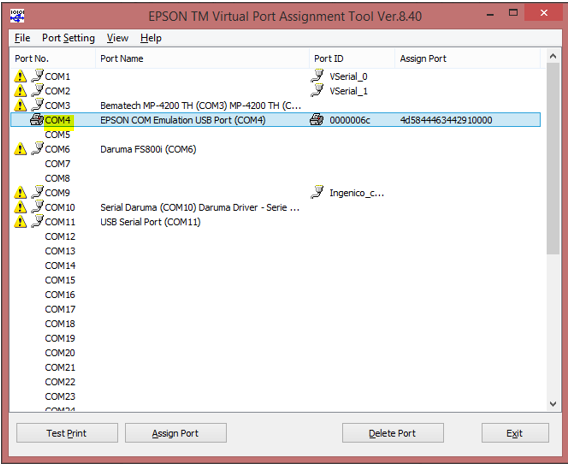Click the Test Print button
571x464 pixels.
point(67,433)
